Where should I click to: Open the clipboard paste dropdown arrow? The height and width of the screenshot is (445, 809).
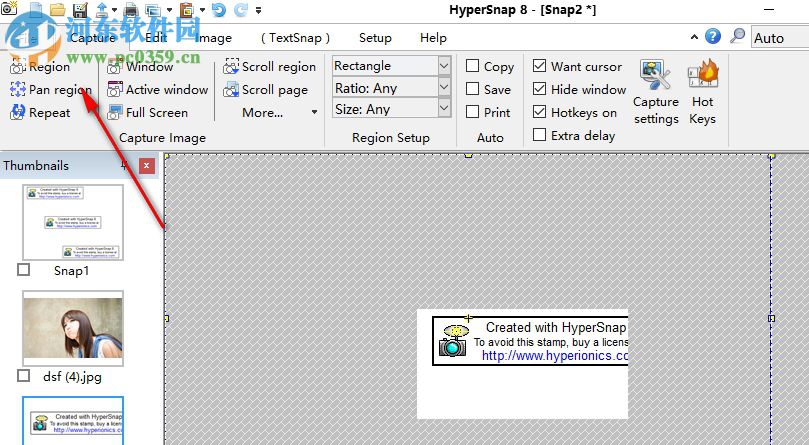202,10
